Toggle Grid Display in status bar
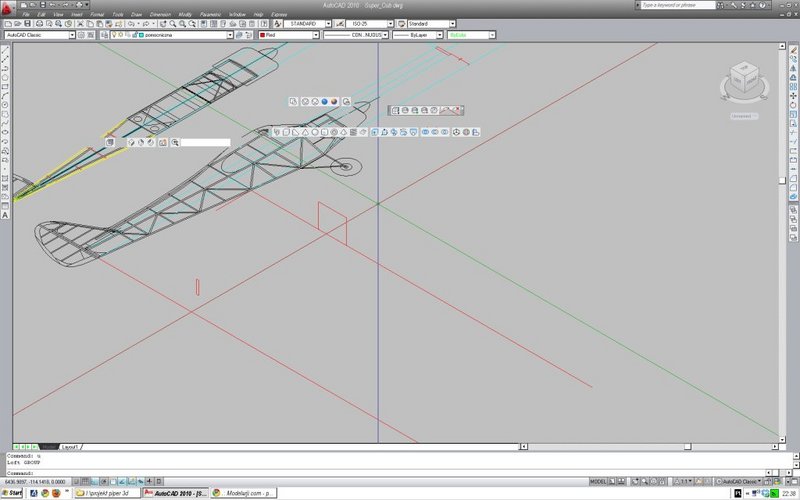 85,481
